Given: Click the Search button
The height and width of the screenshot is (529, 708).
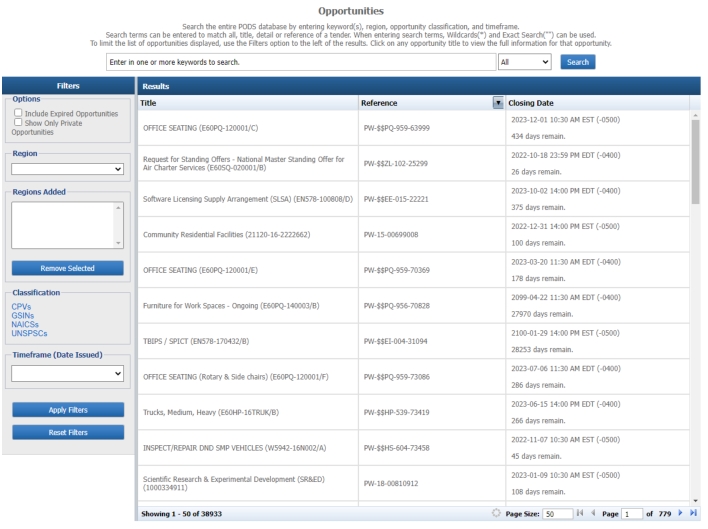Looking at the screenshot, I should point(578,62).
